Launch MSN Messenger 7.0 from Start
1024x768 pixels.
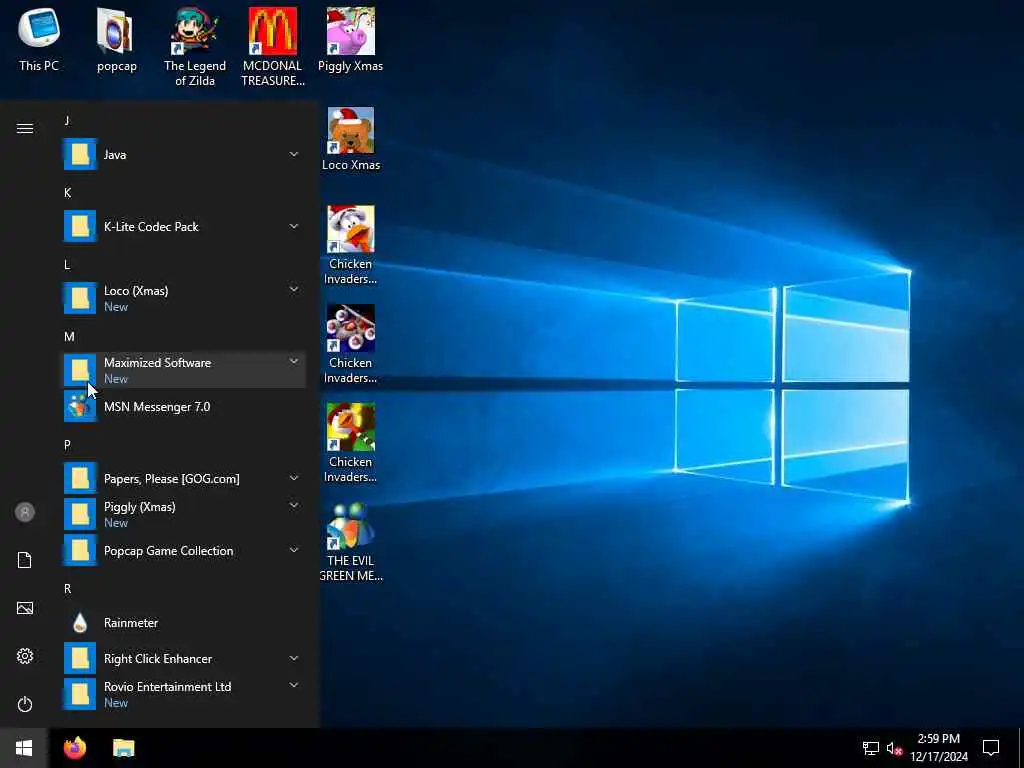pyautogui.click(x=184, y=407)
